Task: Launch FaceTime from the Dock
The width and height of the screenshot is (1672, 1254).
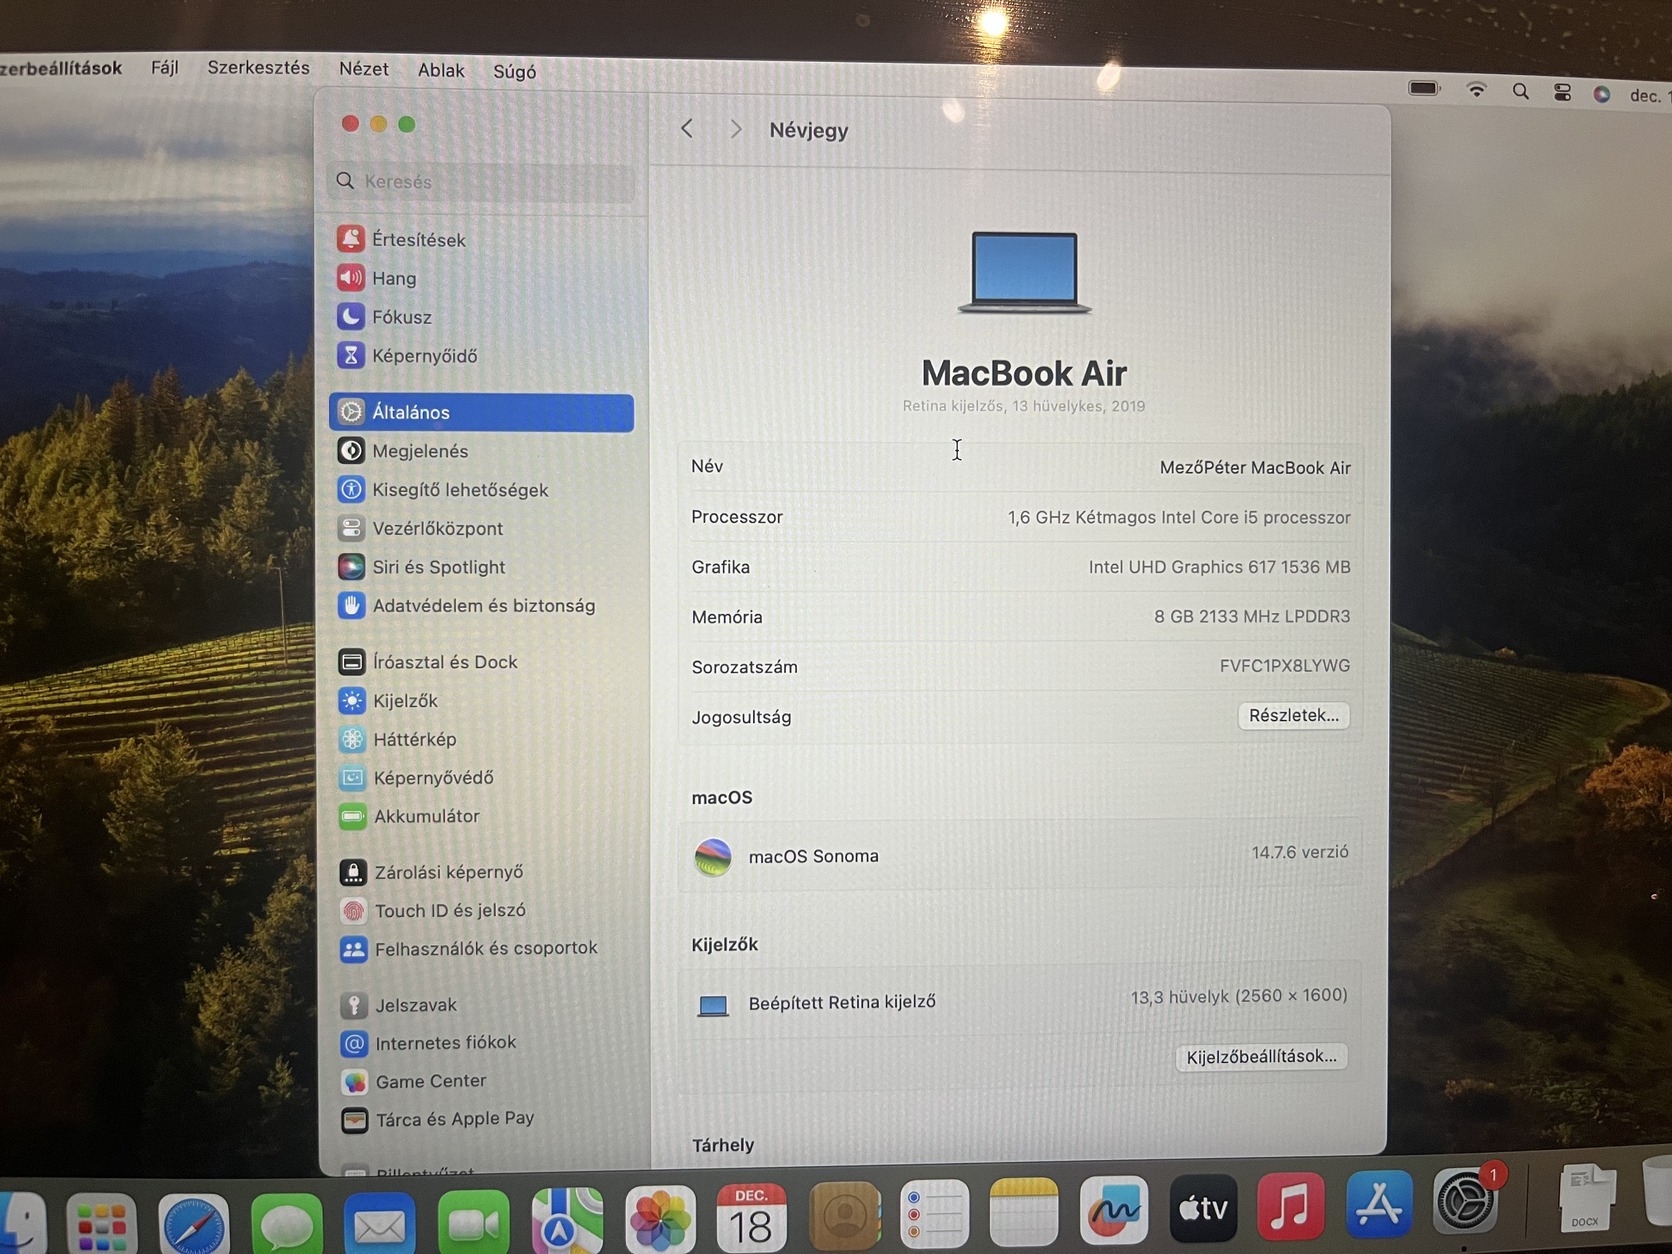Action: (x=473, y=1220)
